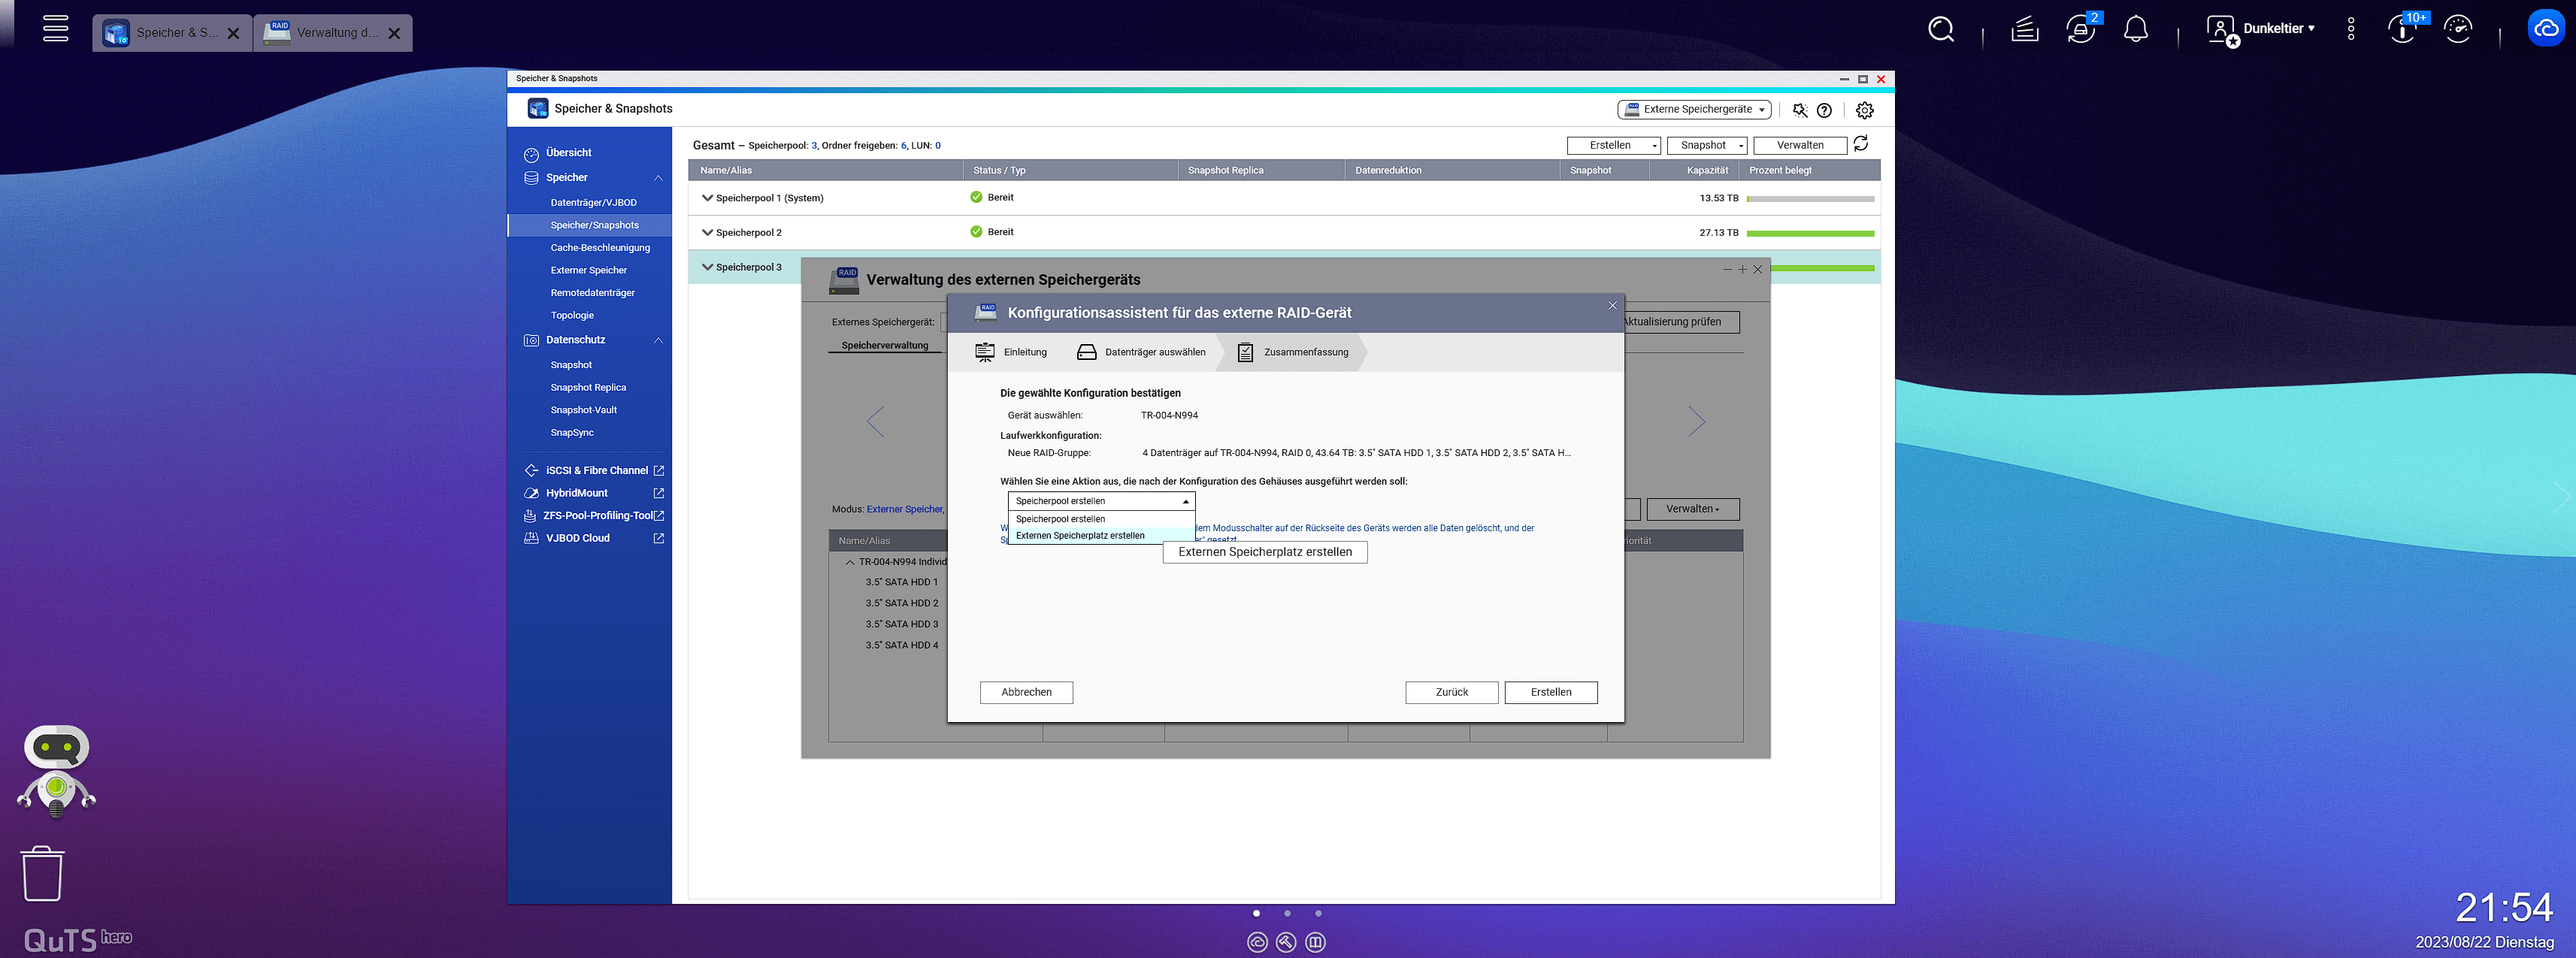Open the Qboti robot assistant
This screenshot has height=958, width=2576.
57,770
